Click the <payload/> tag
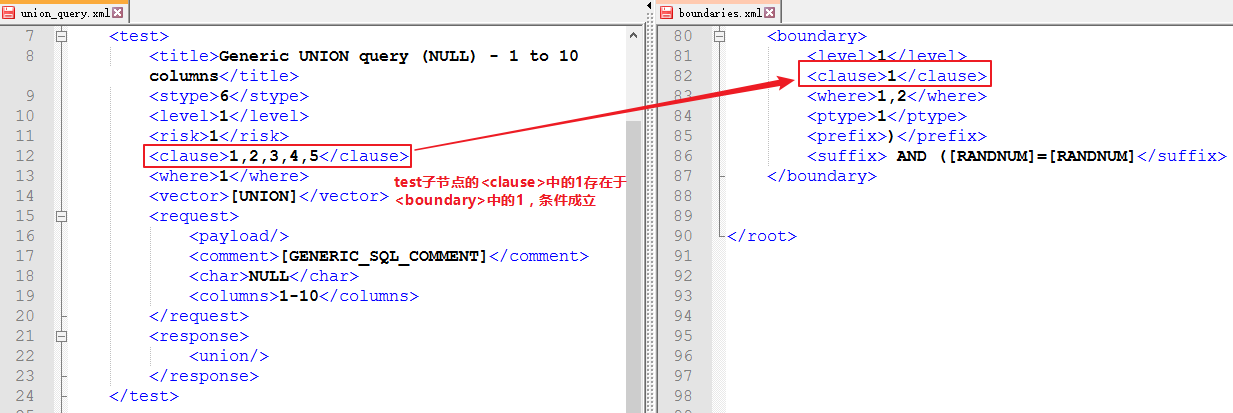 (x=239, y=236)
